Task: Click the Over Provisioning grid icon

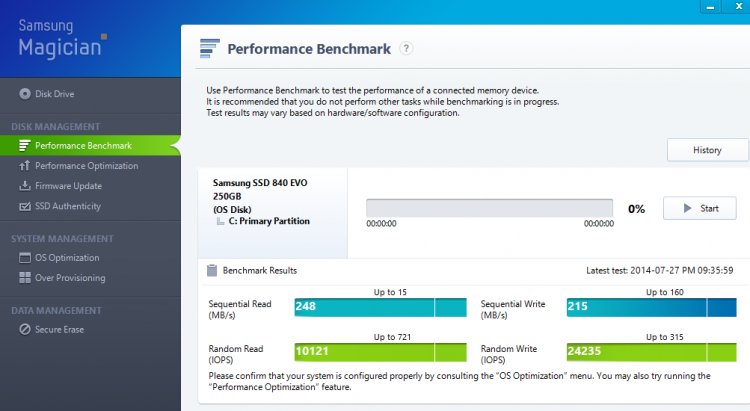Action: coord(25,278)
